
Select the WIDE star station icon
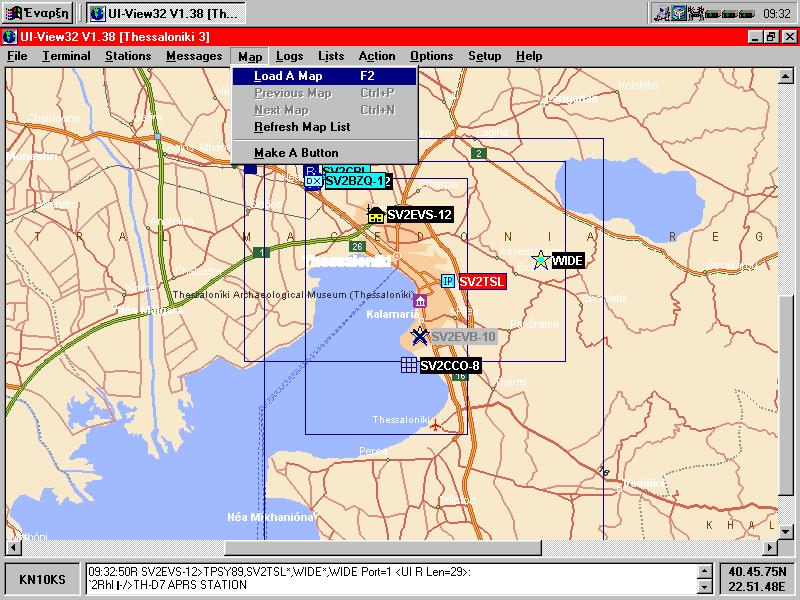[540, 260]
